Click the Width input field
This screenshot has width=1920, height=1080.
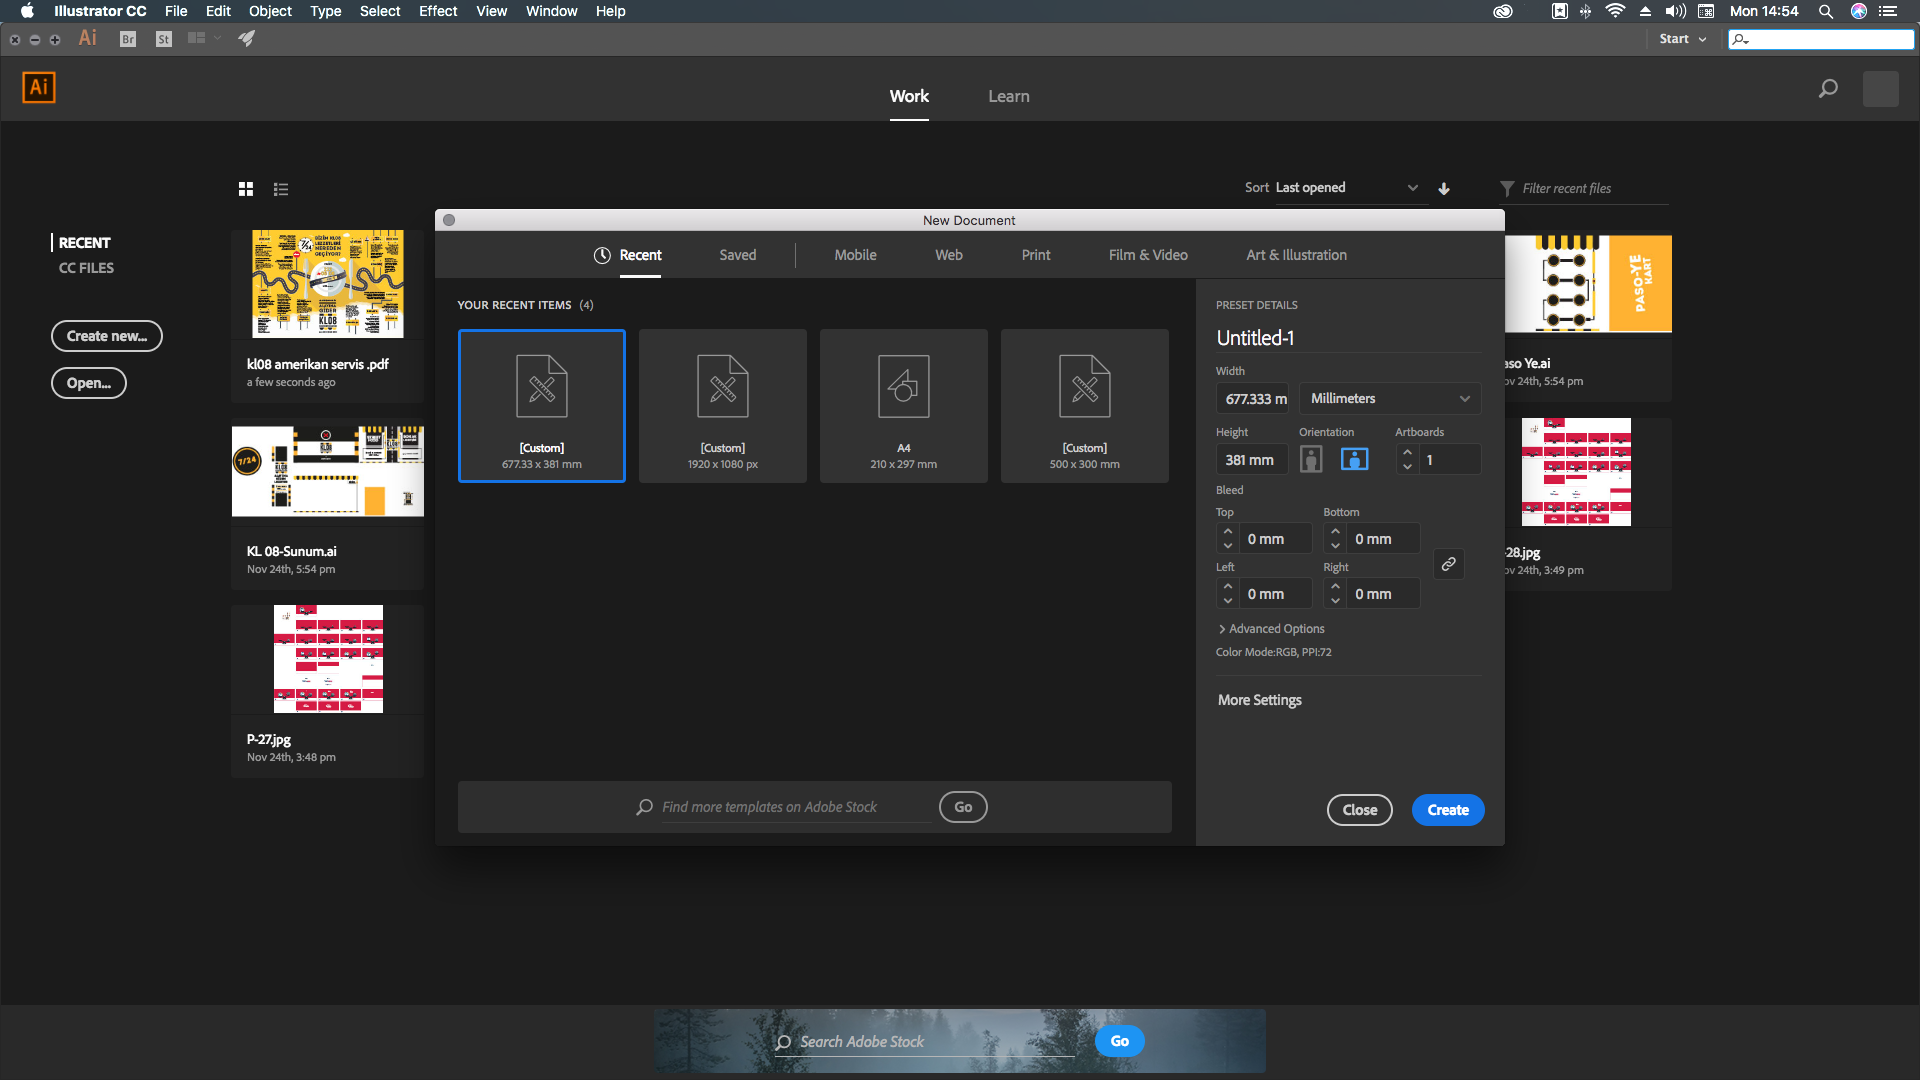click(1253, 398)
